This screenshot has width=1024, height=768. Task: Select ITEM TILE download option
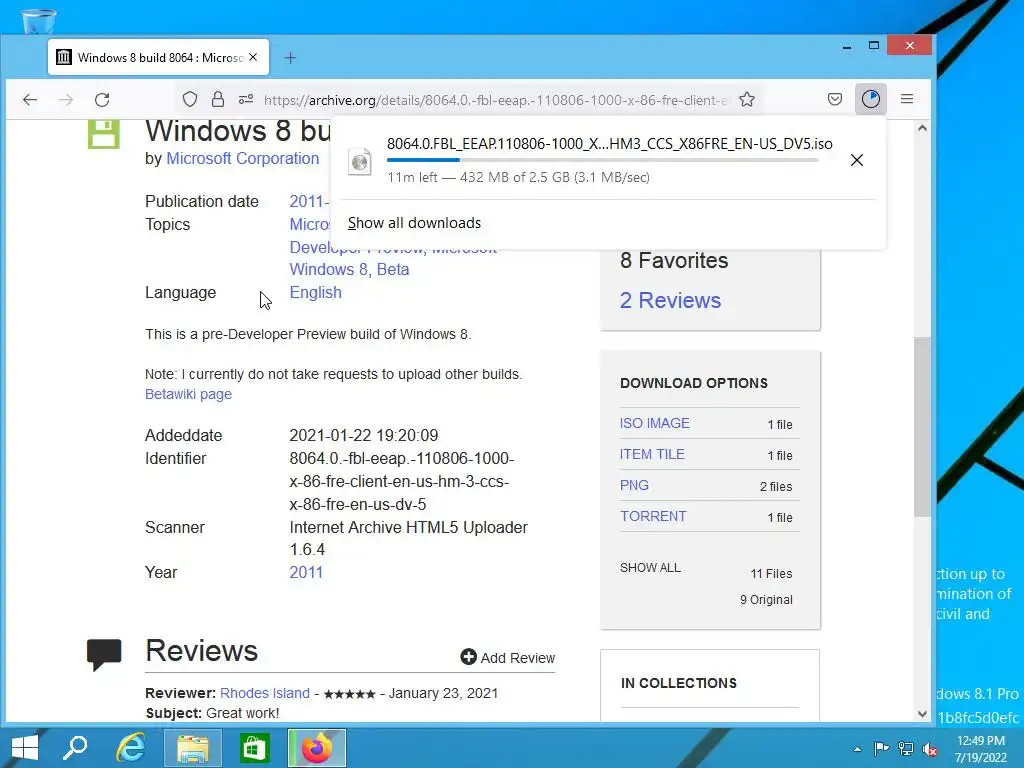[652, 455]
